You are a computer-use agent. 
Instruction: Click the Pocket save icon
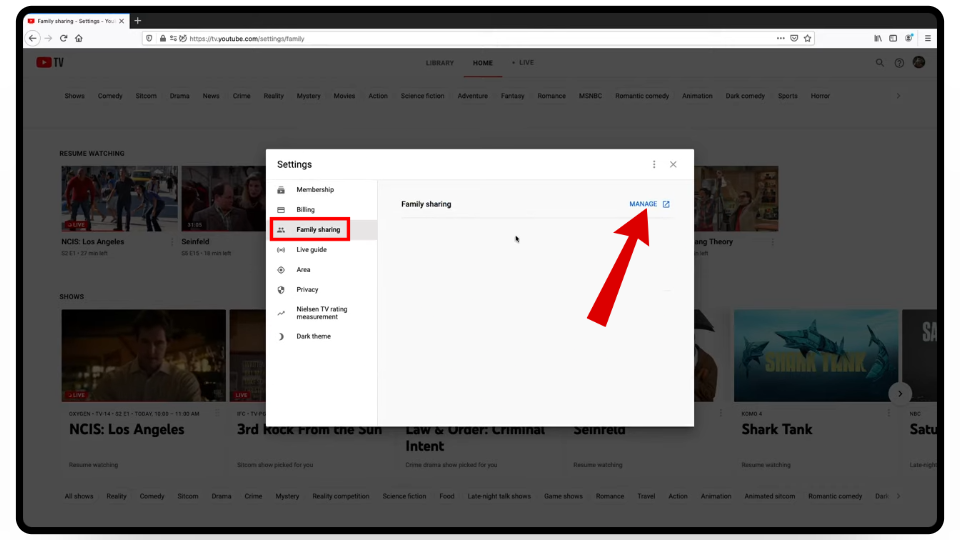(794, 38)
